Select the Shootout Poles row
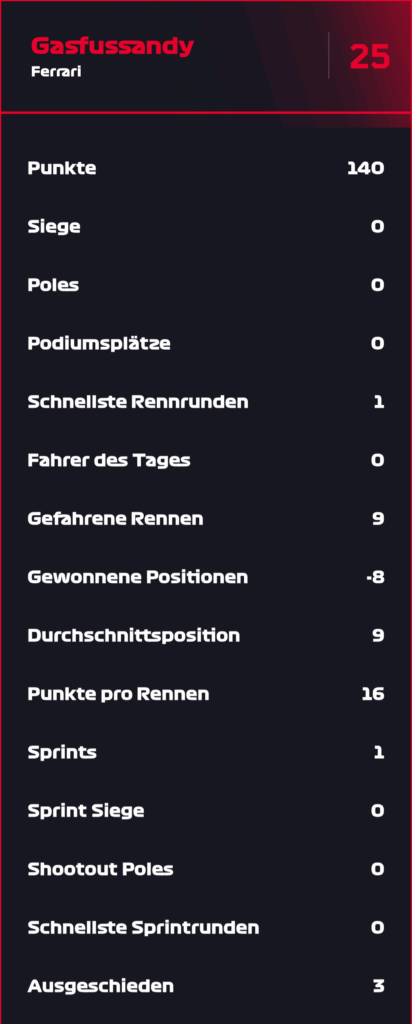The height and width of the screenshot is (1024, 412). [x=206, y=869]
